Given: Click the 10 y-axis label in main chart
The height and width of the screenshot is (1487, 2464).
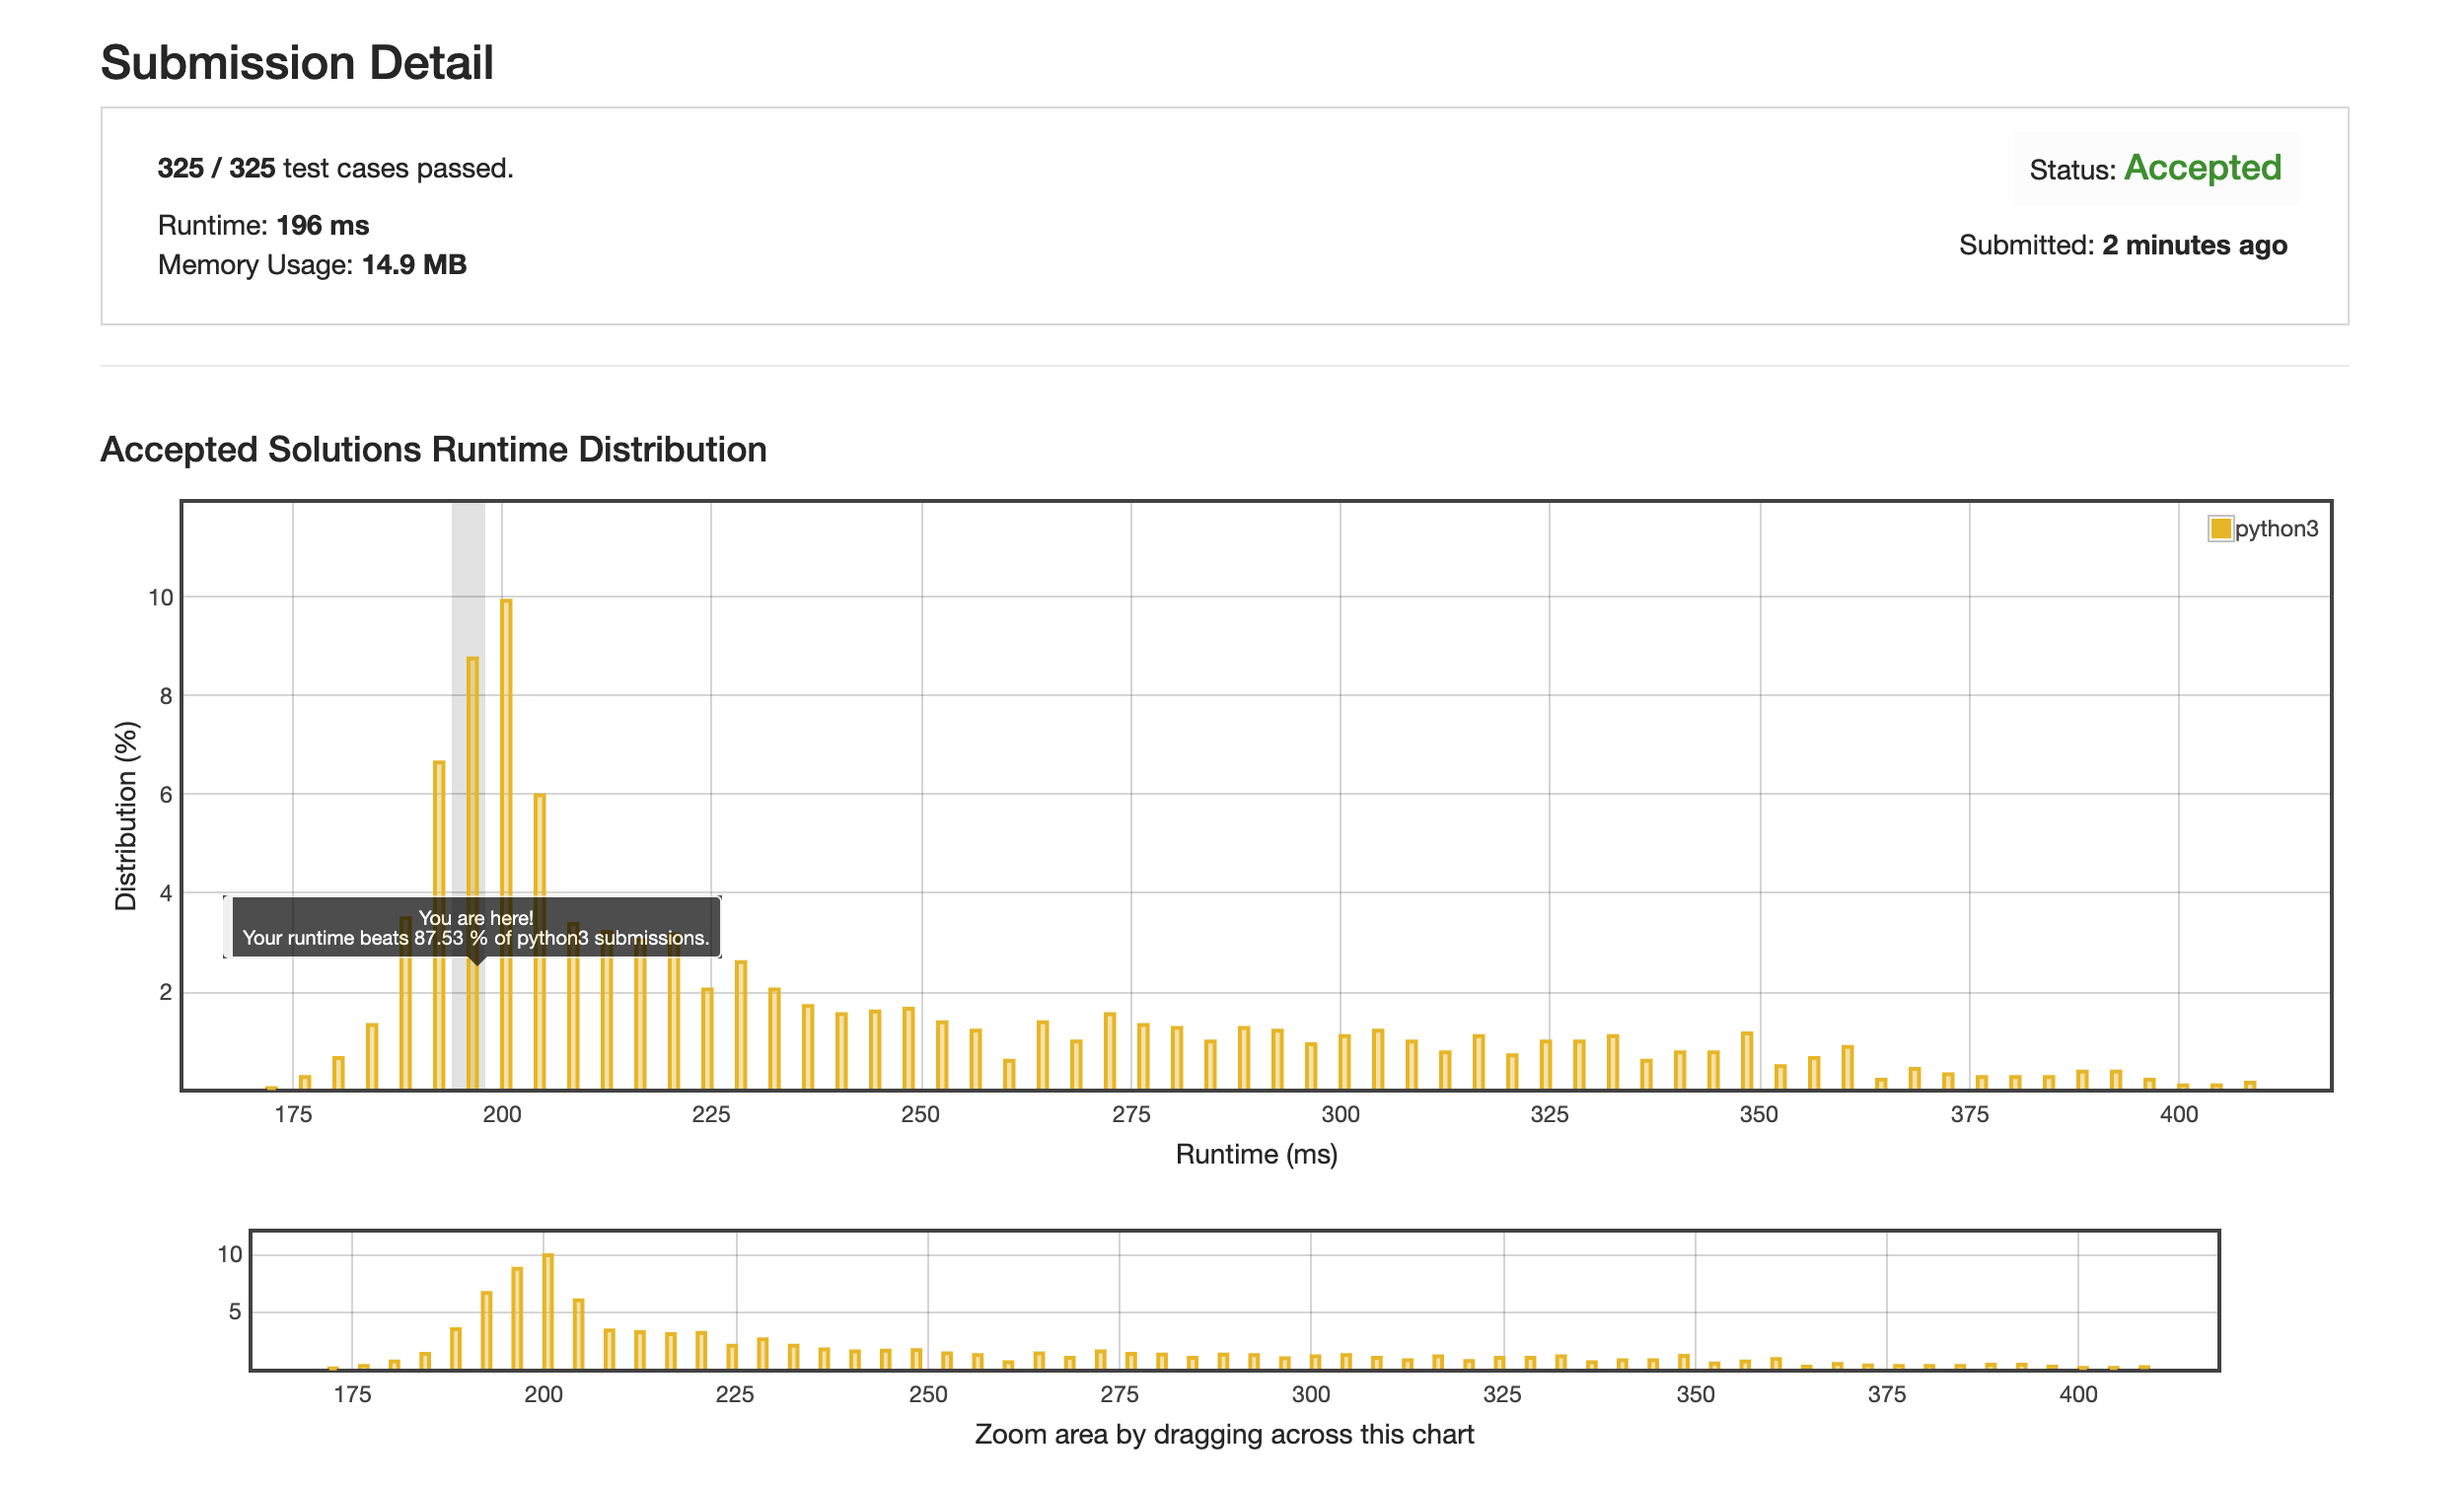Looking at the screenshot, I should click(160, 598).
